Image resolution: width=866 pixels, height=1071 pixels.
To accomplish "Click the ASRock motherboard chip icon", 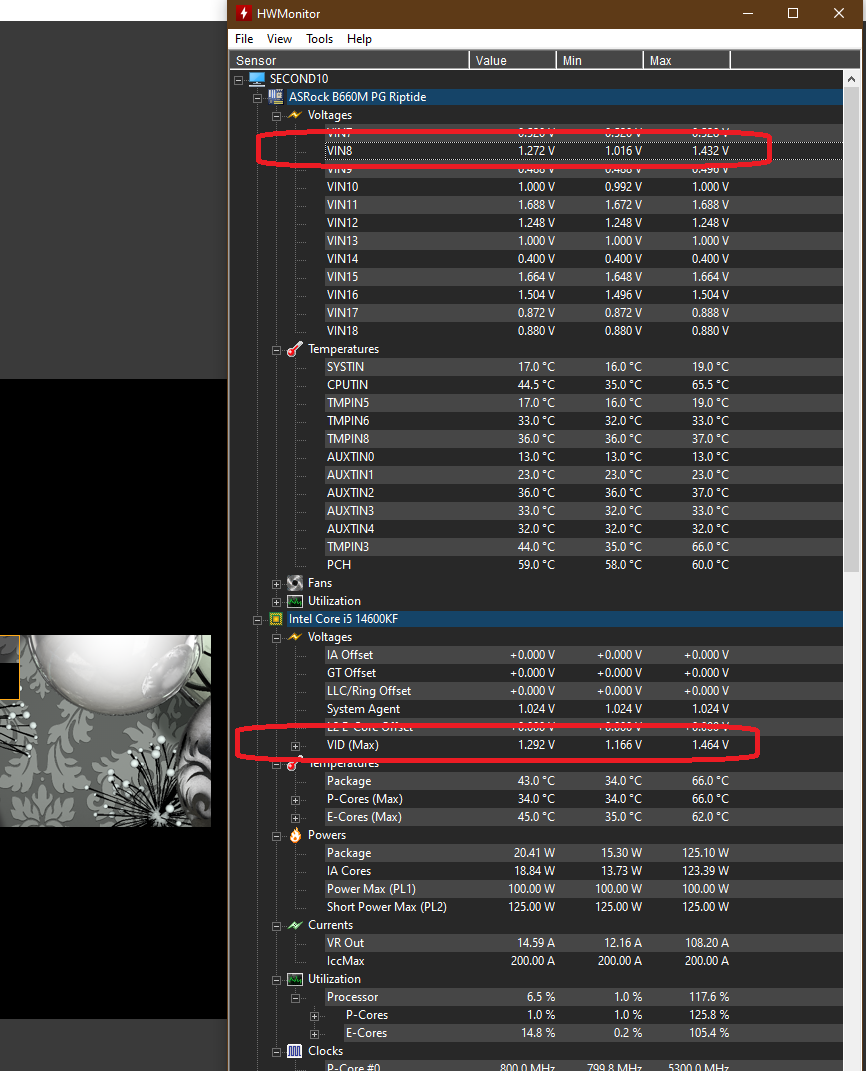I will click(x=275, y=96).
